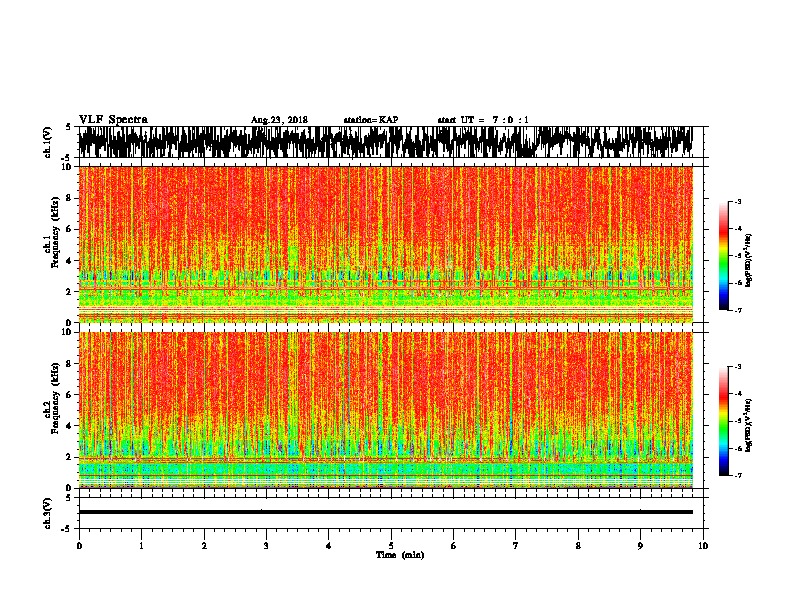The image size is (792, 612).
Task: Click the ch.1 spectrogram colorbar
Action: click(723, 256)
